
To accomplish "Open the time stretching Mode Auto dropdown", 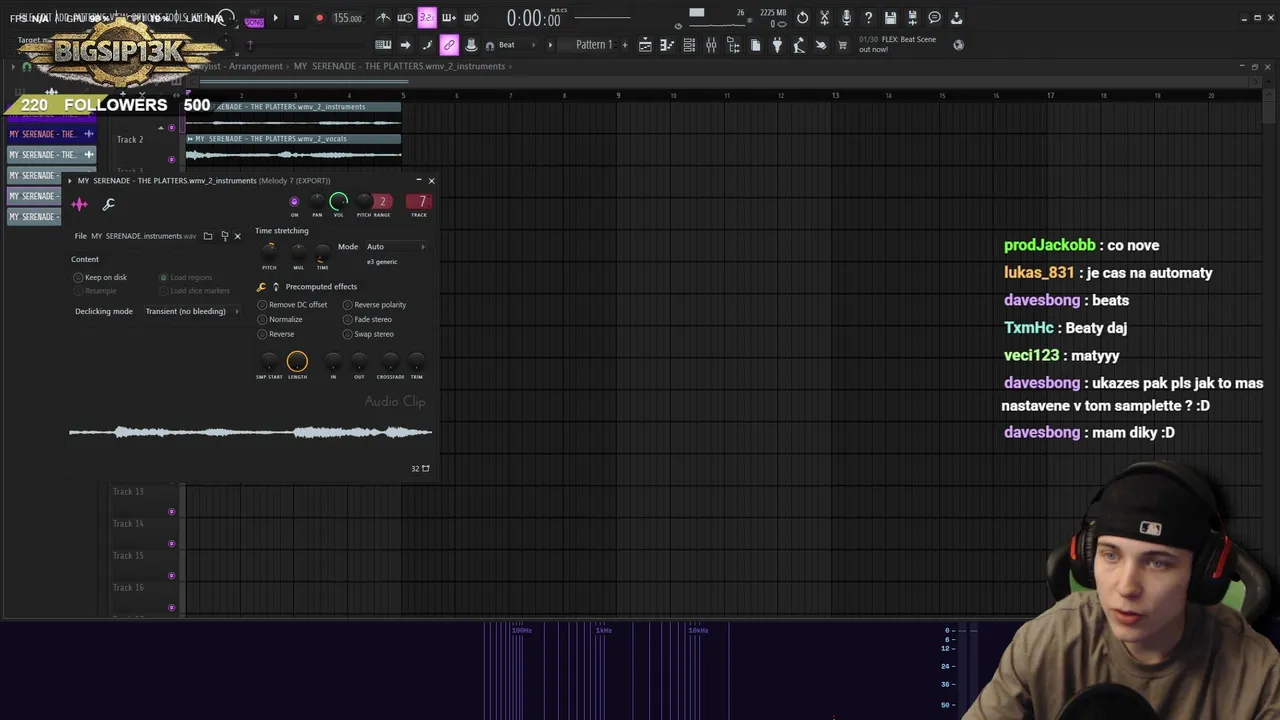I will (x=396, y=247).
